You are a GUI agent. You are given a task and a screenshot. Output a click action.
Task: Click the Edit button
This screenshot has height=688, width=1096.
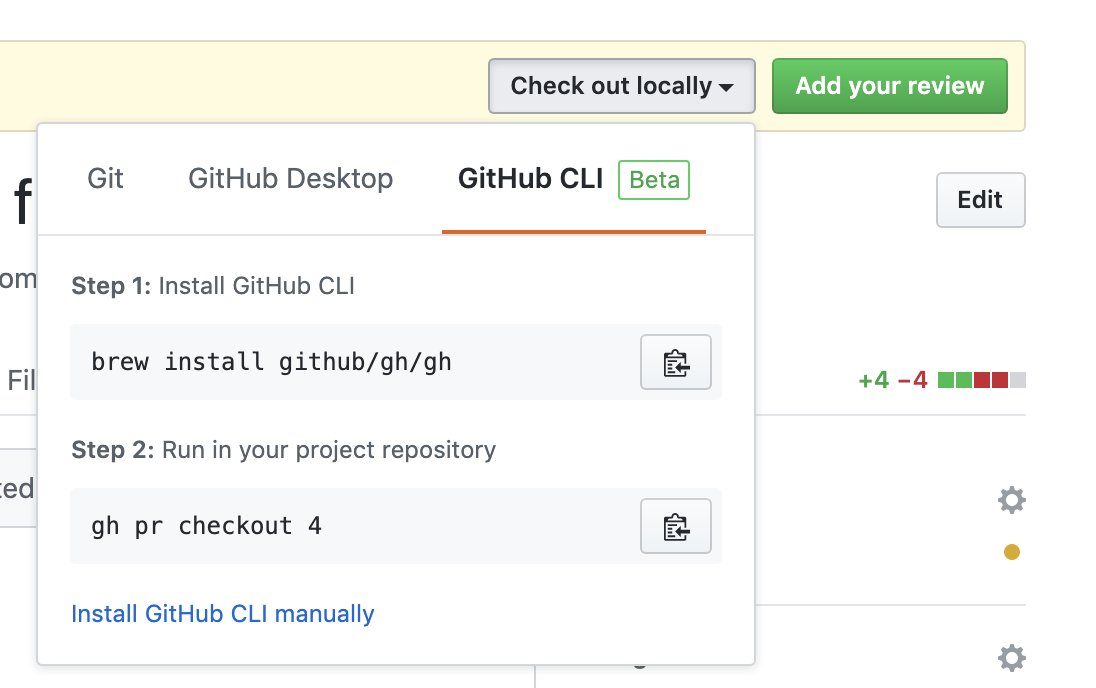[x=981, y=200]
